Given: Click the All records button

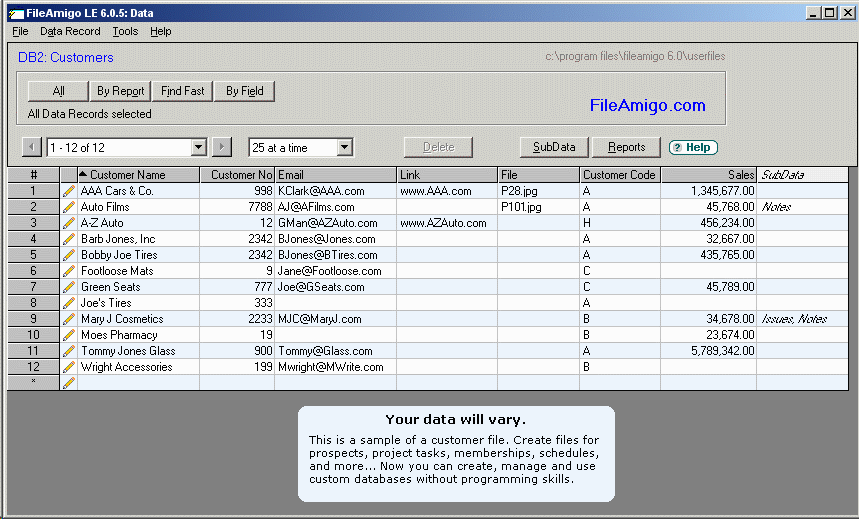Looking at the screenshot, I should [58, 91].
